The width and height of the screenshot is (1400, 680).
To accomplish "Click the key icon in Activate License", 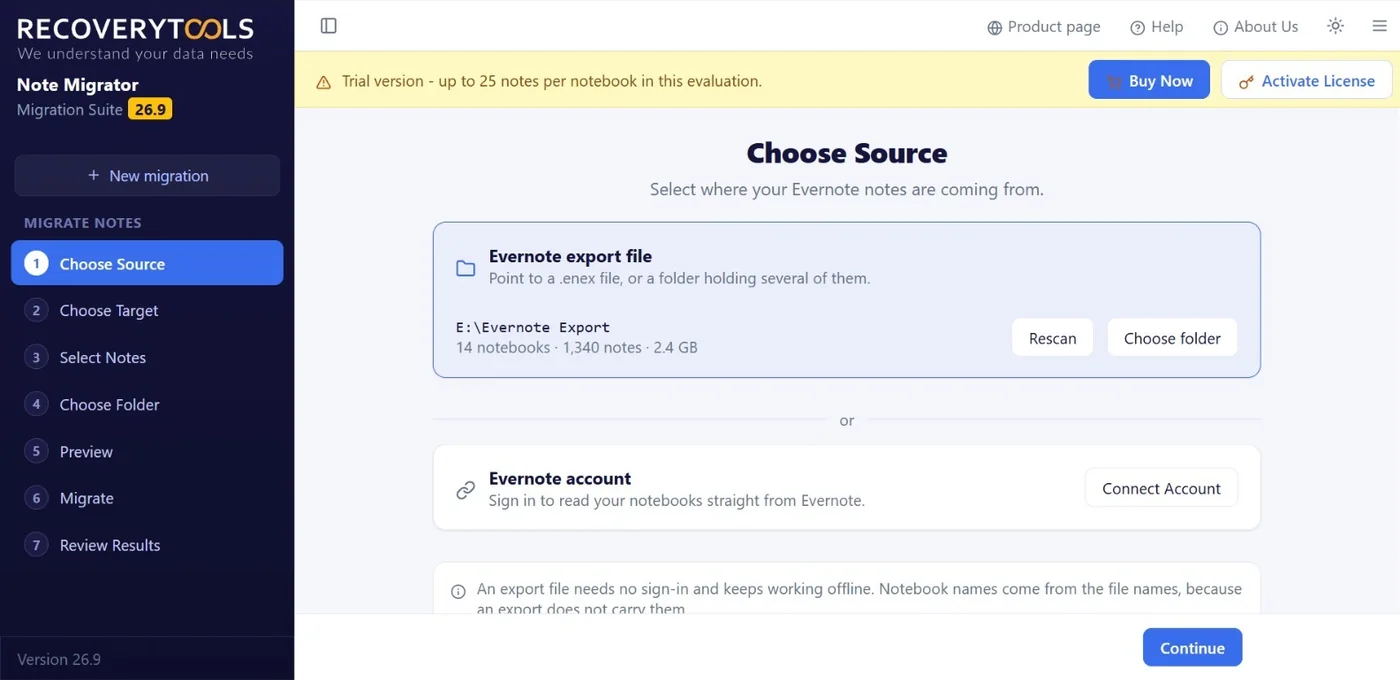I will click(x=1246, y=82).
